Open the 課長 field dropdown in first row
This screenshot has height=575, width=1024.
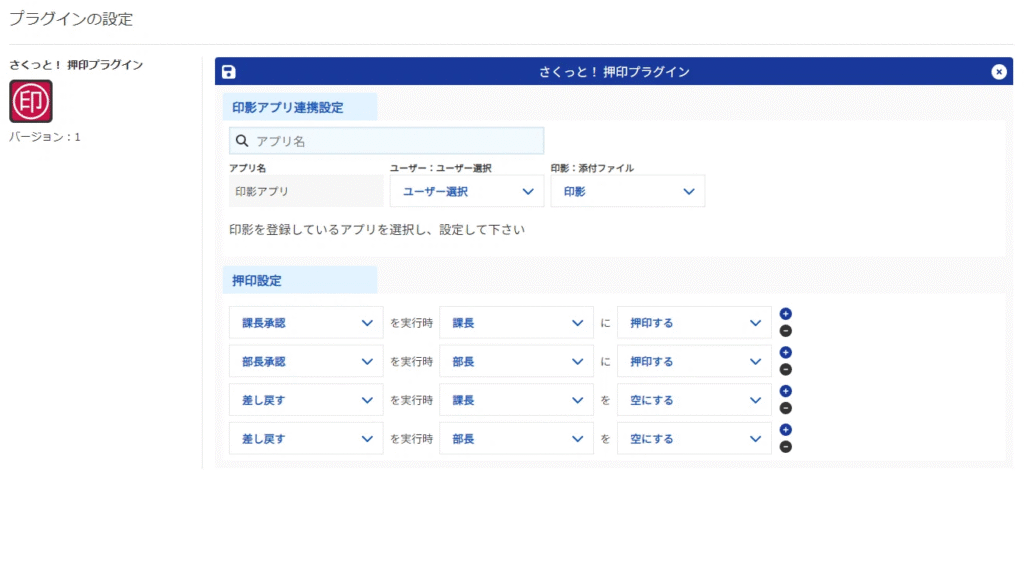516,323
